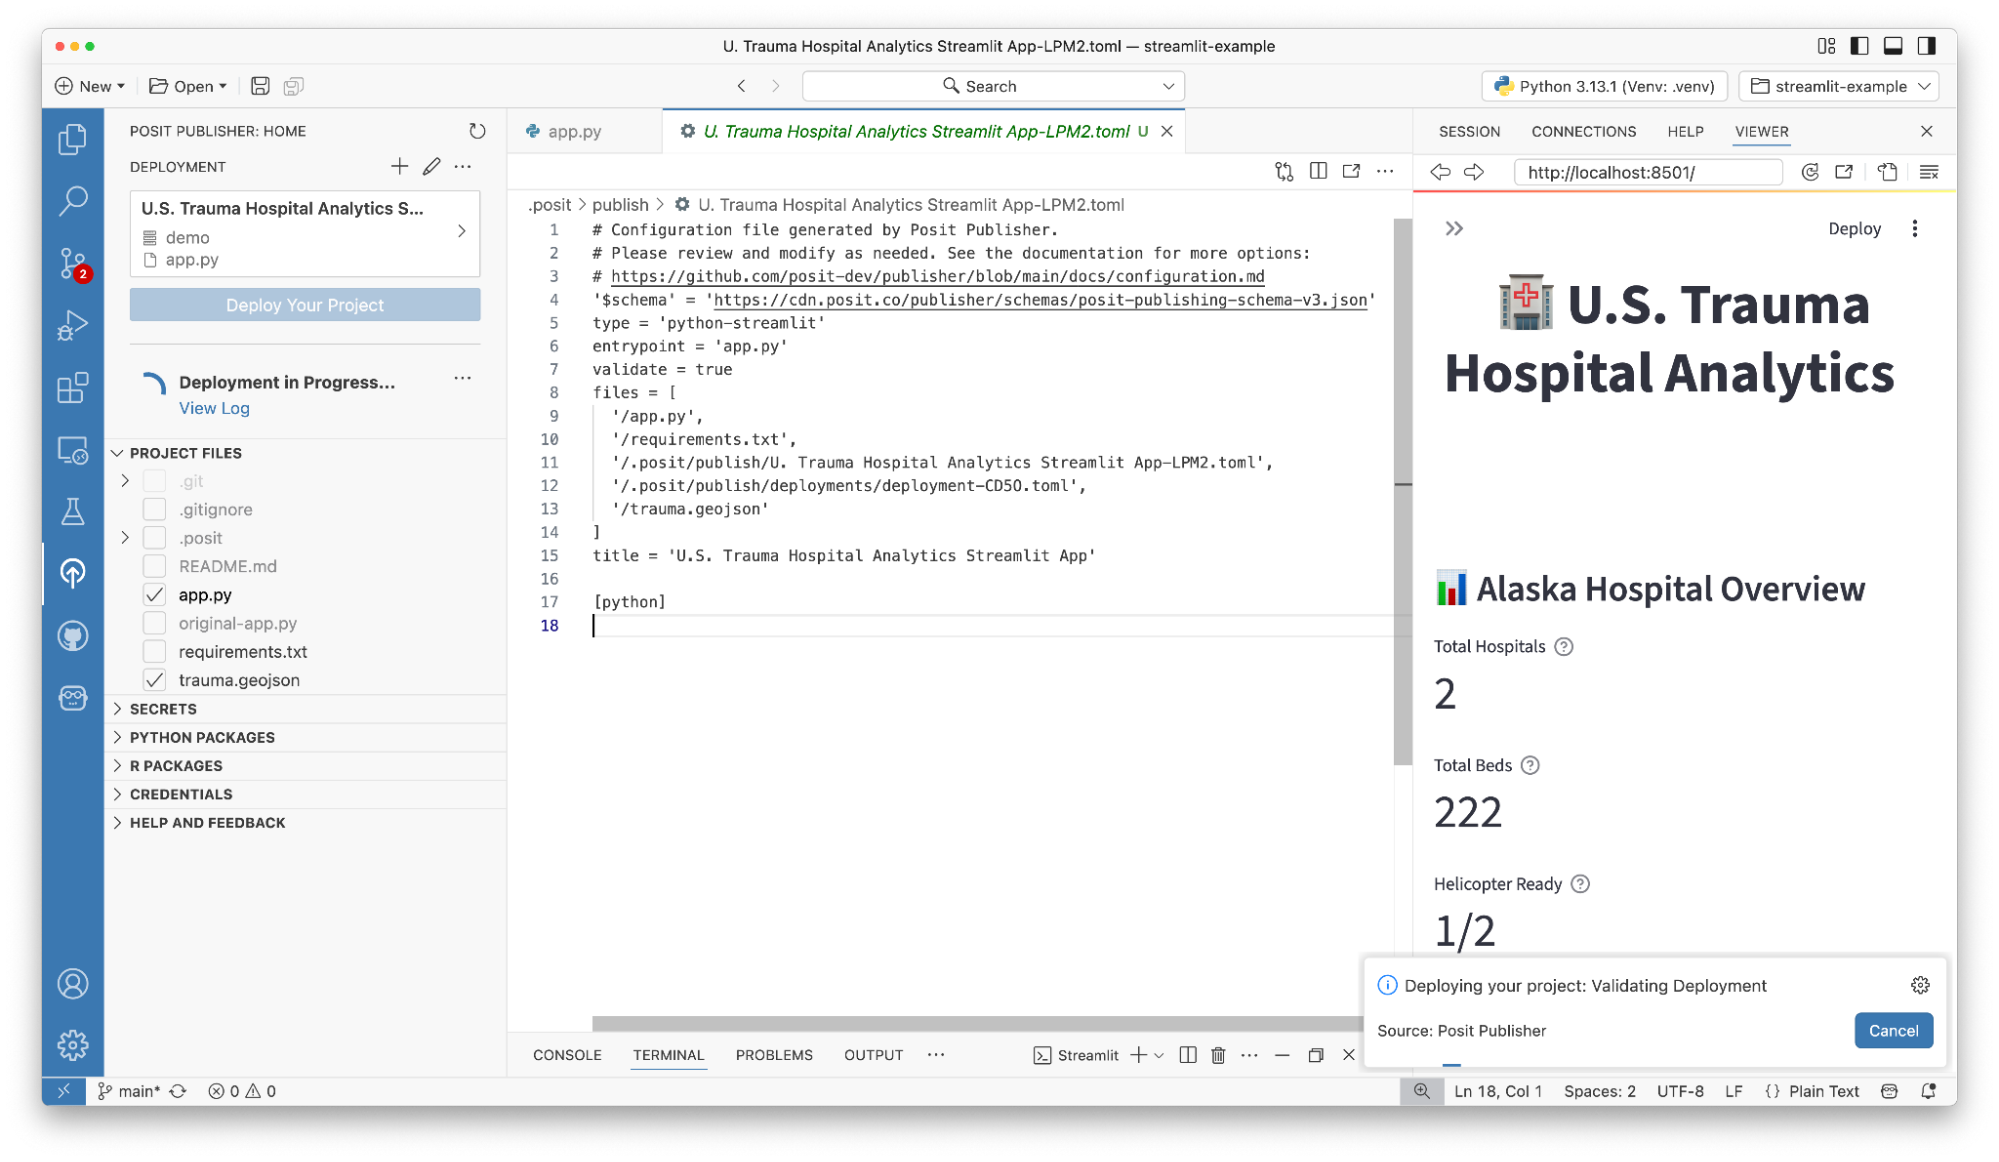Click the edit deployment pencil icon

(431, 167)
